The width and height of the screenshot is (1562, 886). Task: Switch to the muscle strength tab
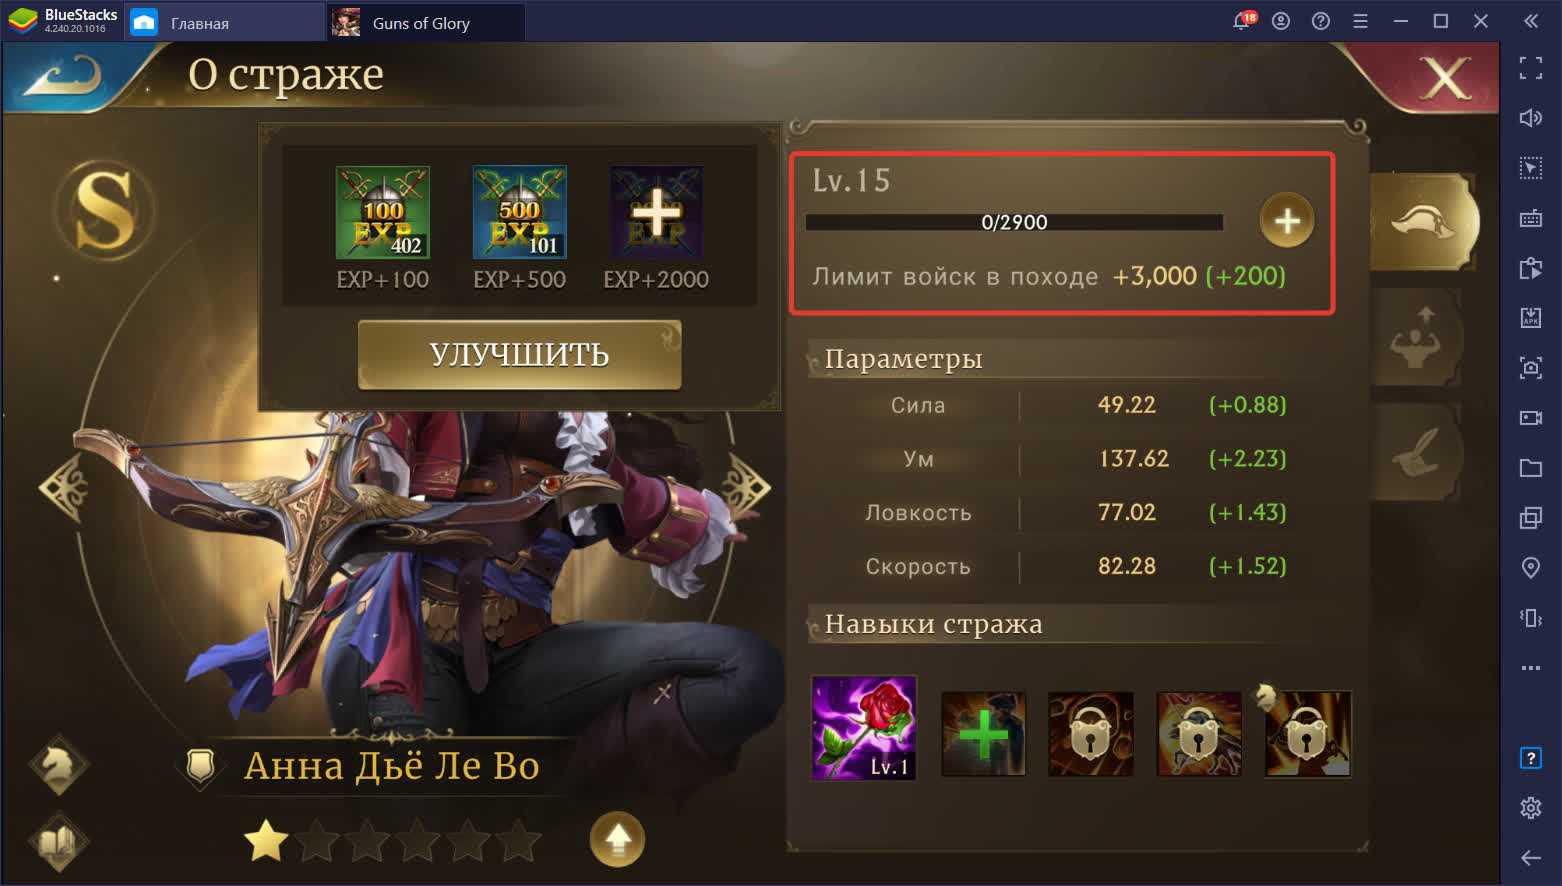coord(1417,339)
